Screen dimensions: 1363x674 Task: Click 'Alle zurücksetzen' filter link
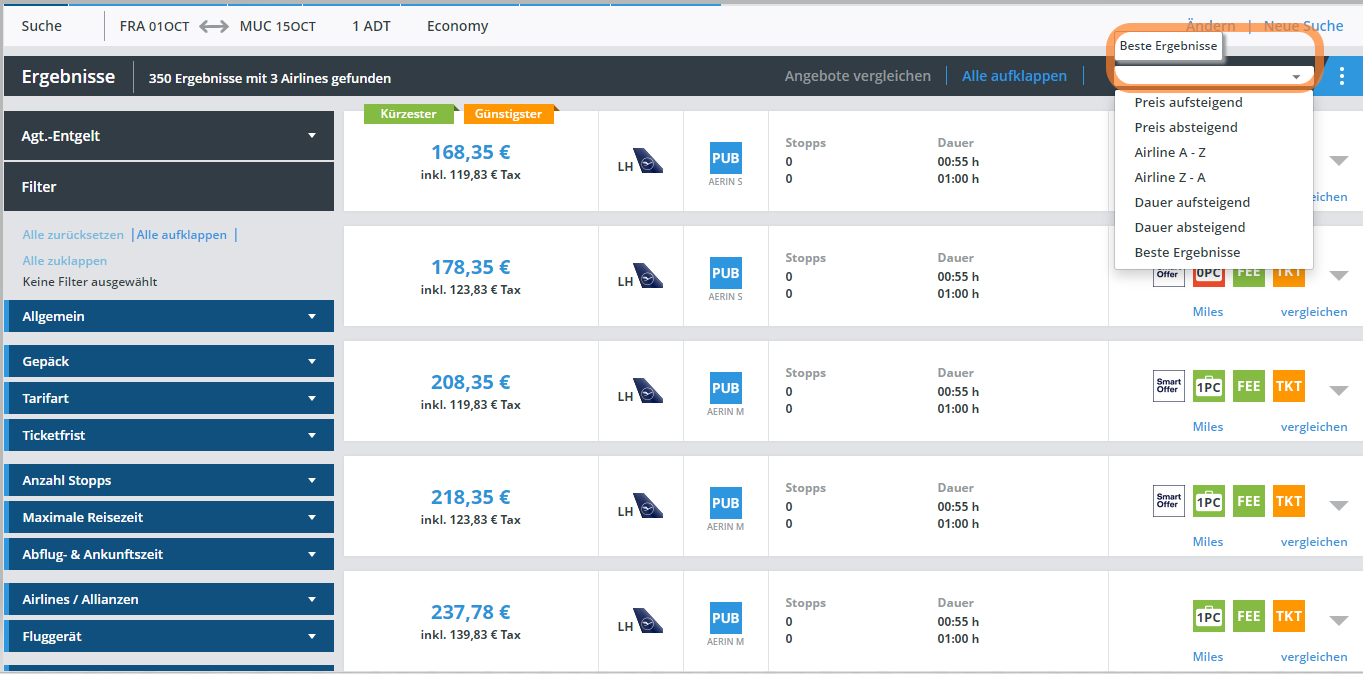[x=73, y=235]
